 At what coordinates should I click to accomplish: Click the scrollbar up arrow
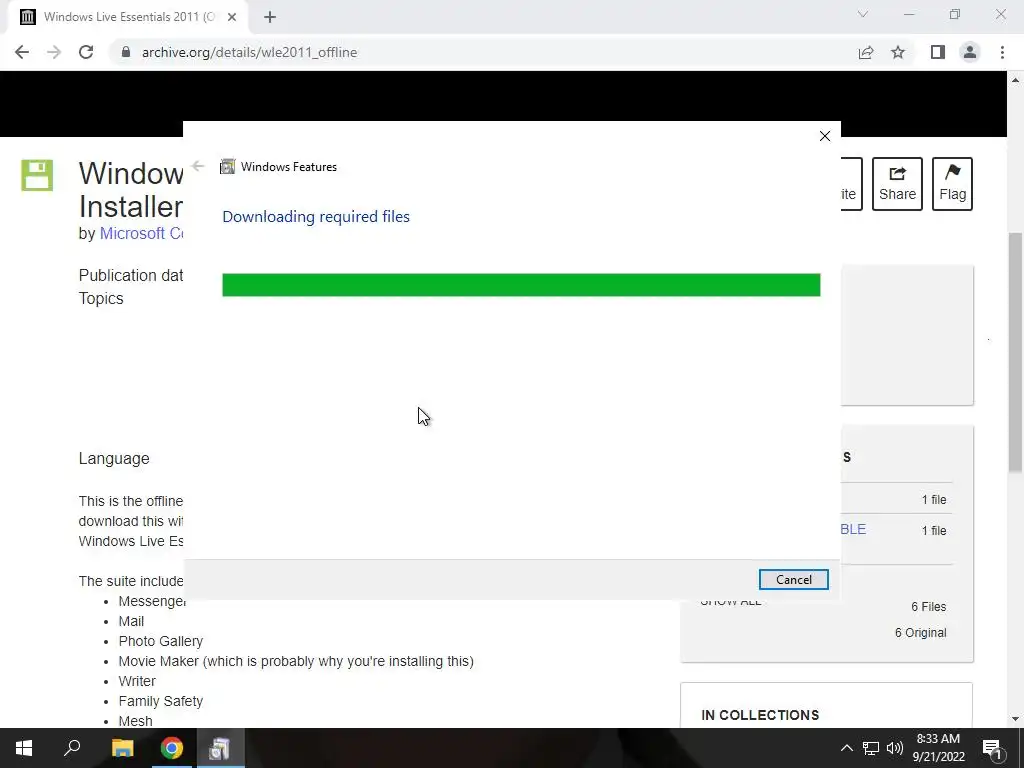tap(1016, 80)
